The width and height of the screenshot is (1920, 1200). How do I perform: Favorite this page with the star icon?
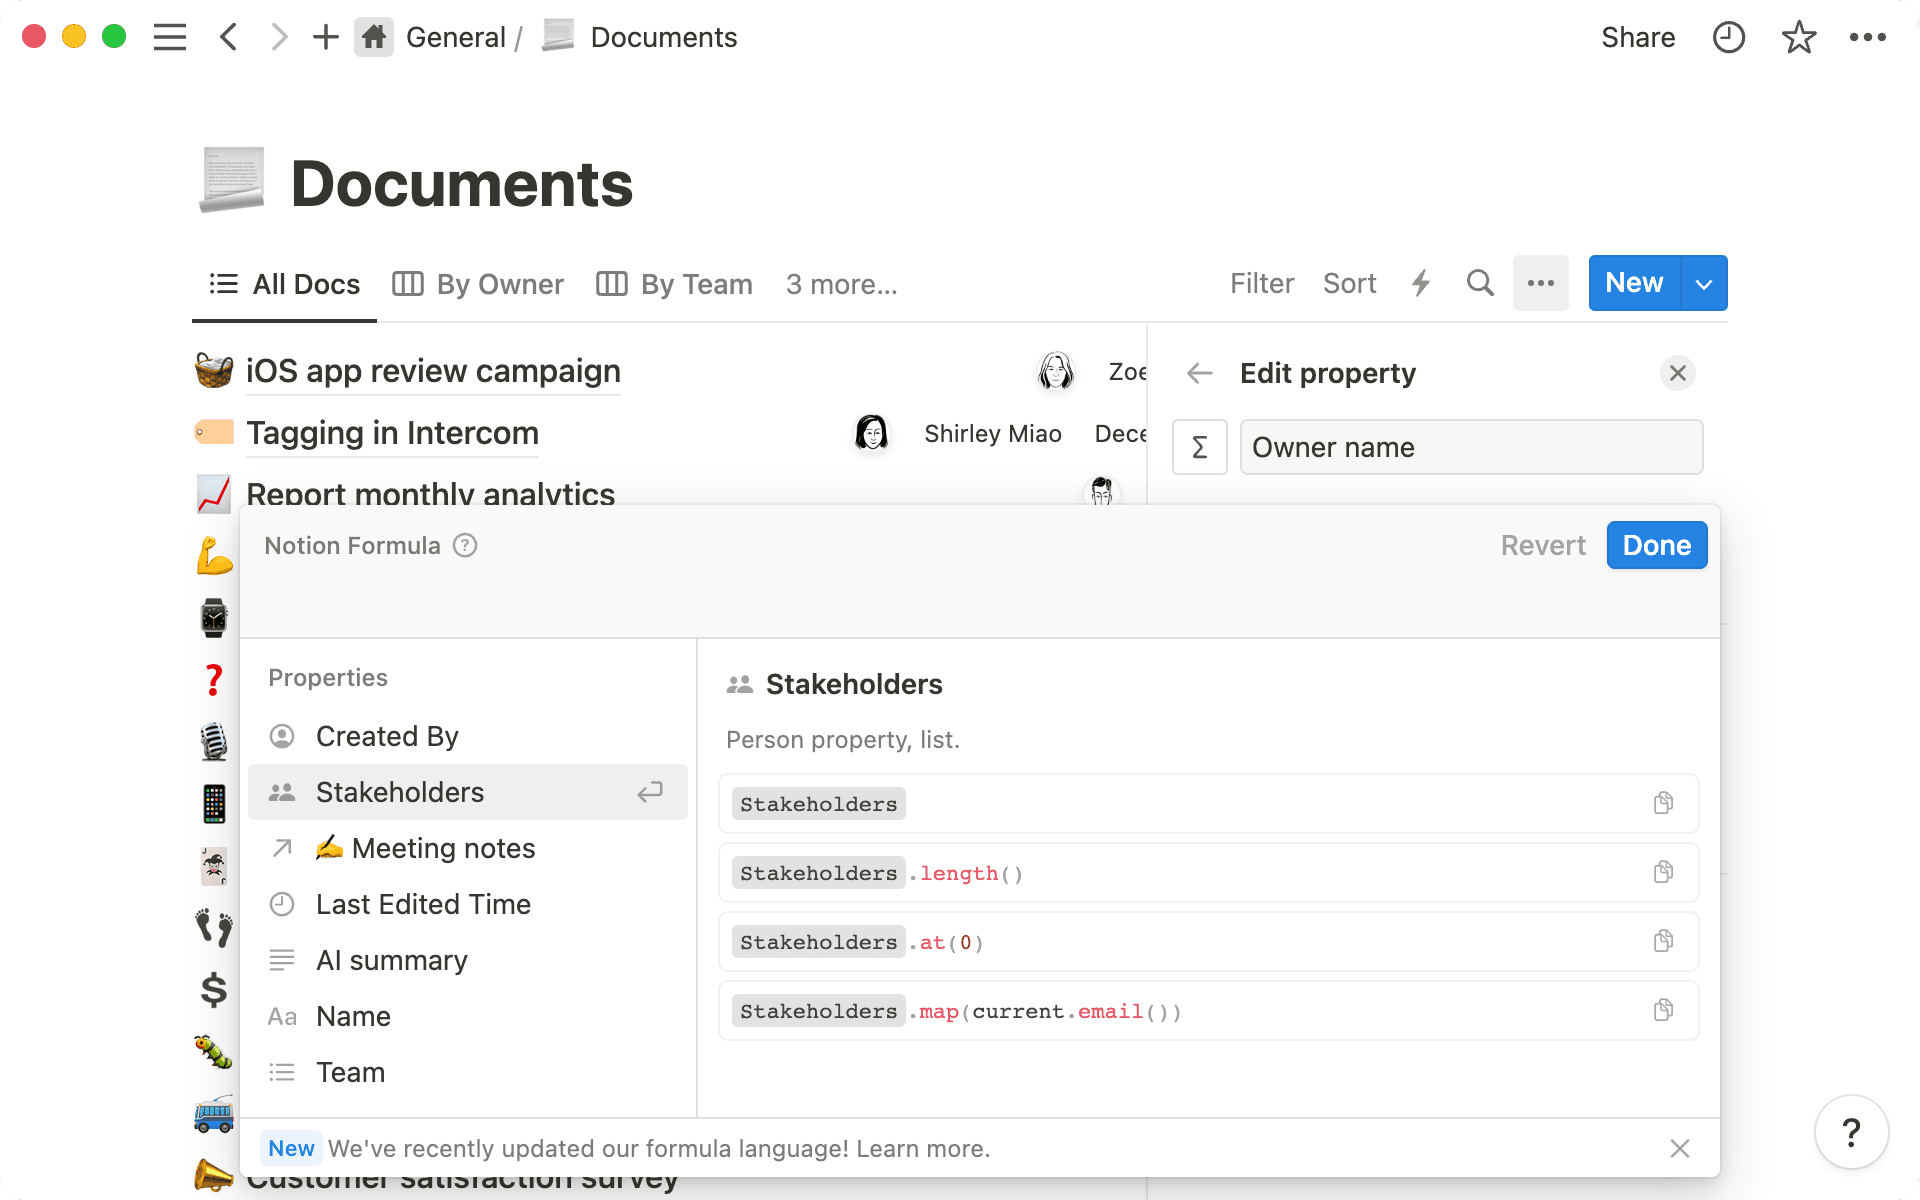1798,37
